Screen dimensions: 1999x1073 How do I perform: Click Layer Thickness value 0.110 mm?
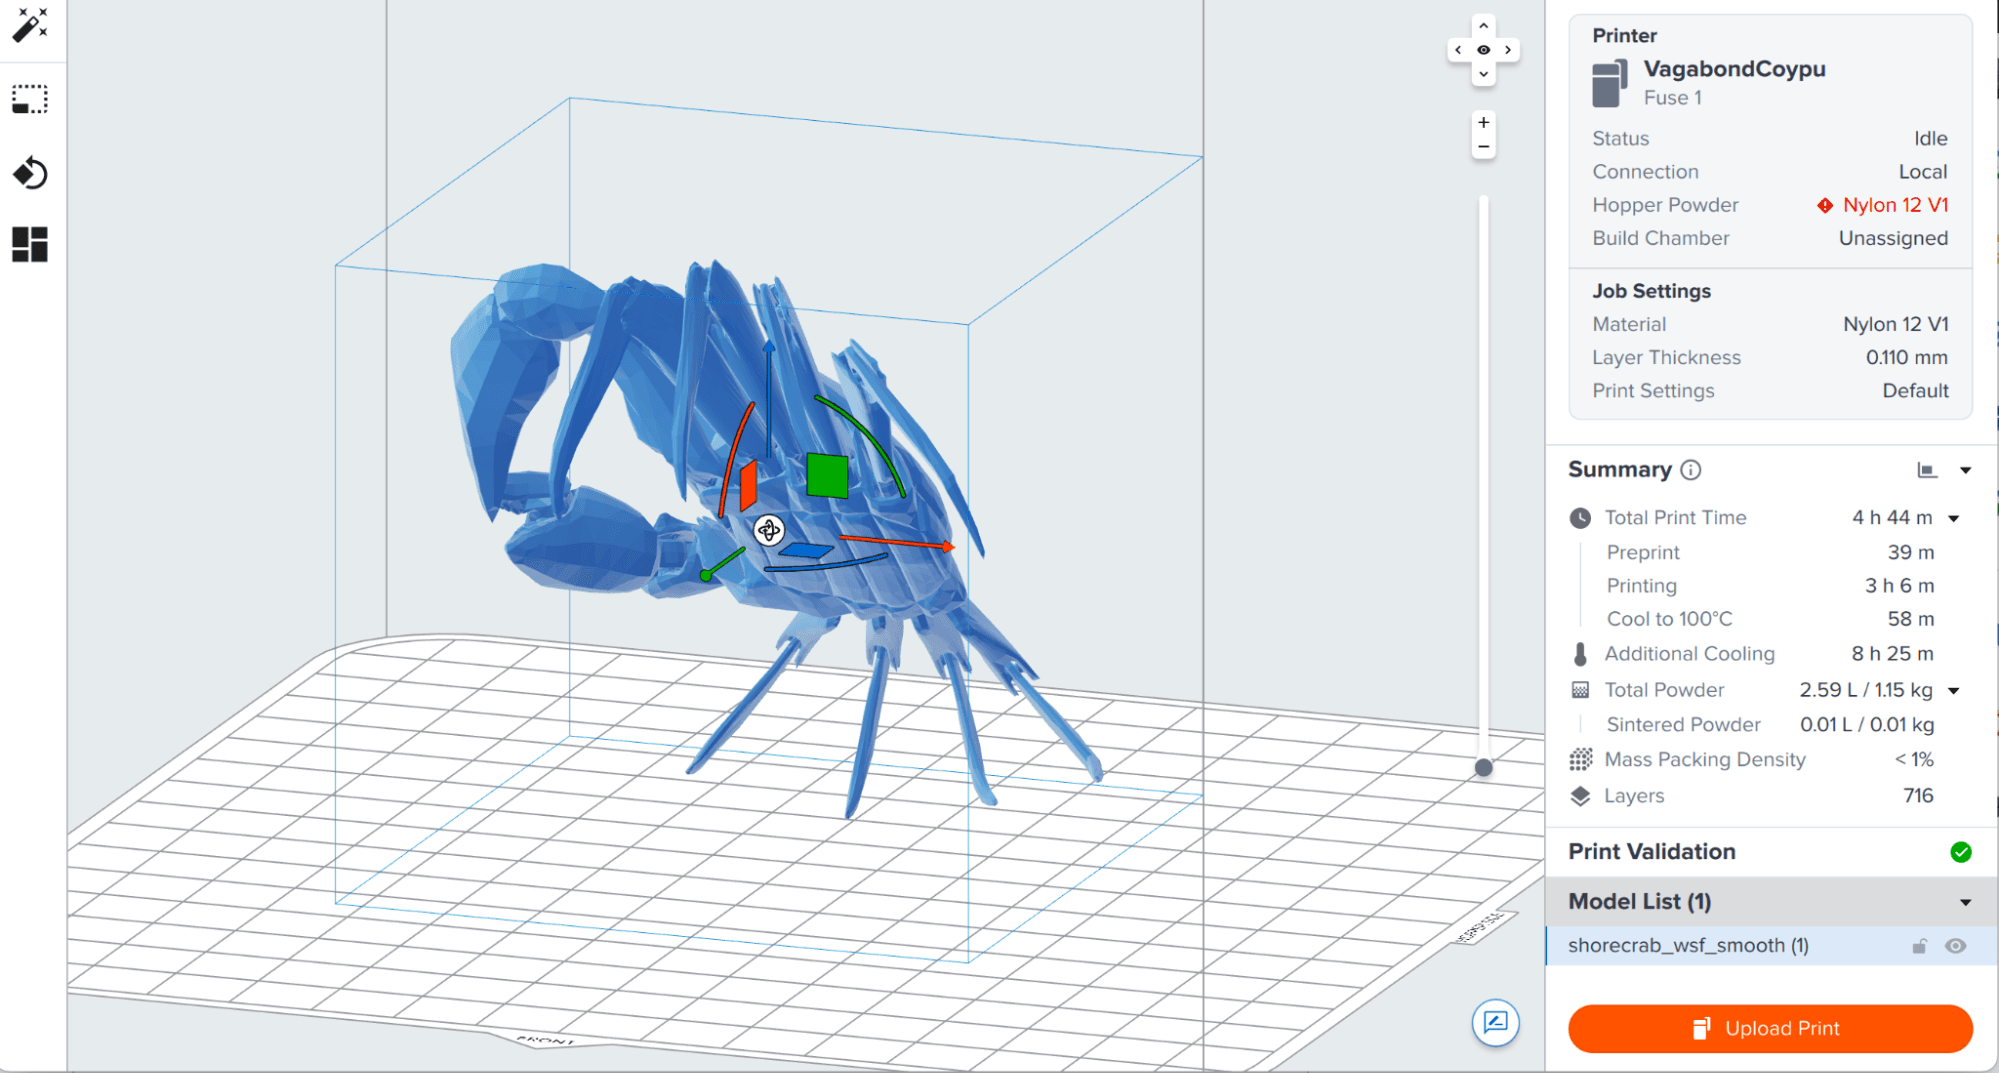click(x=1906, y=357)
